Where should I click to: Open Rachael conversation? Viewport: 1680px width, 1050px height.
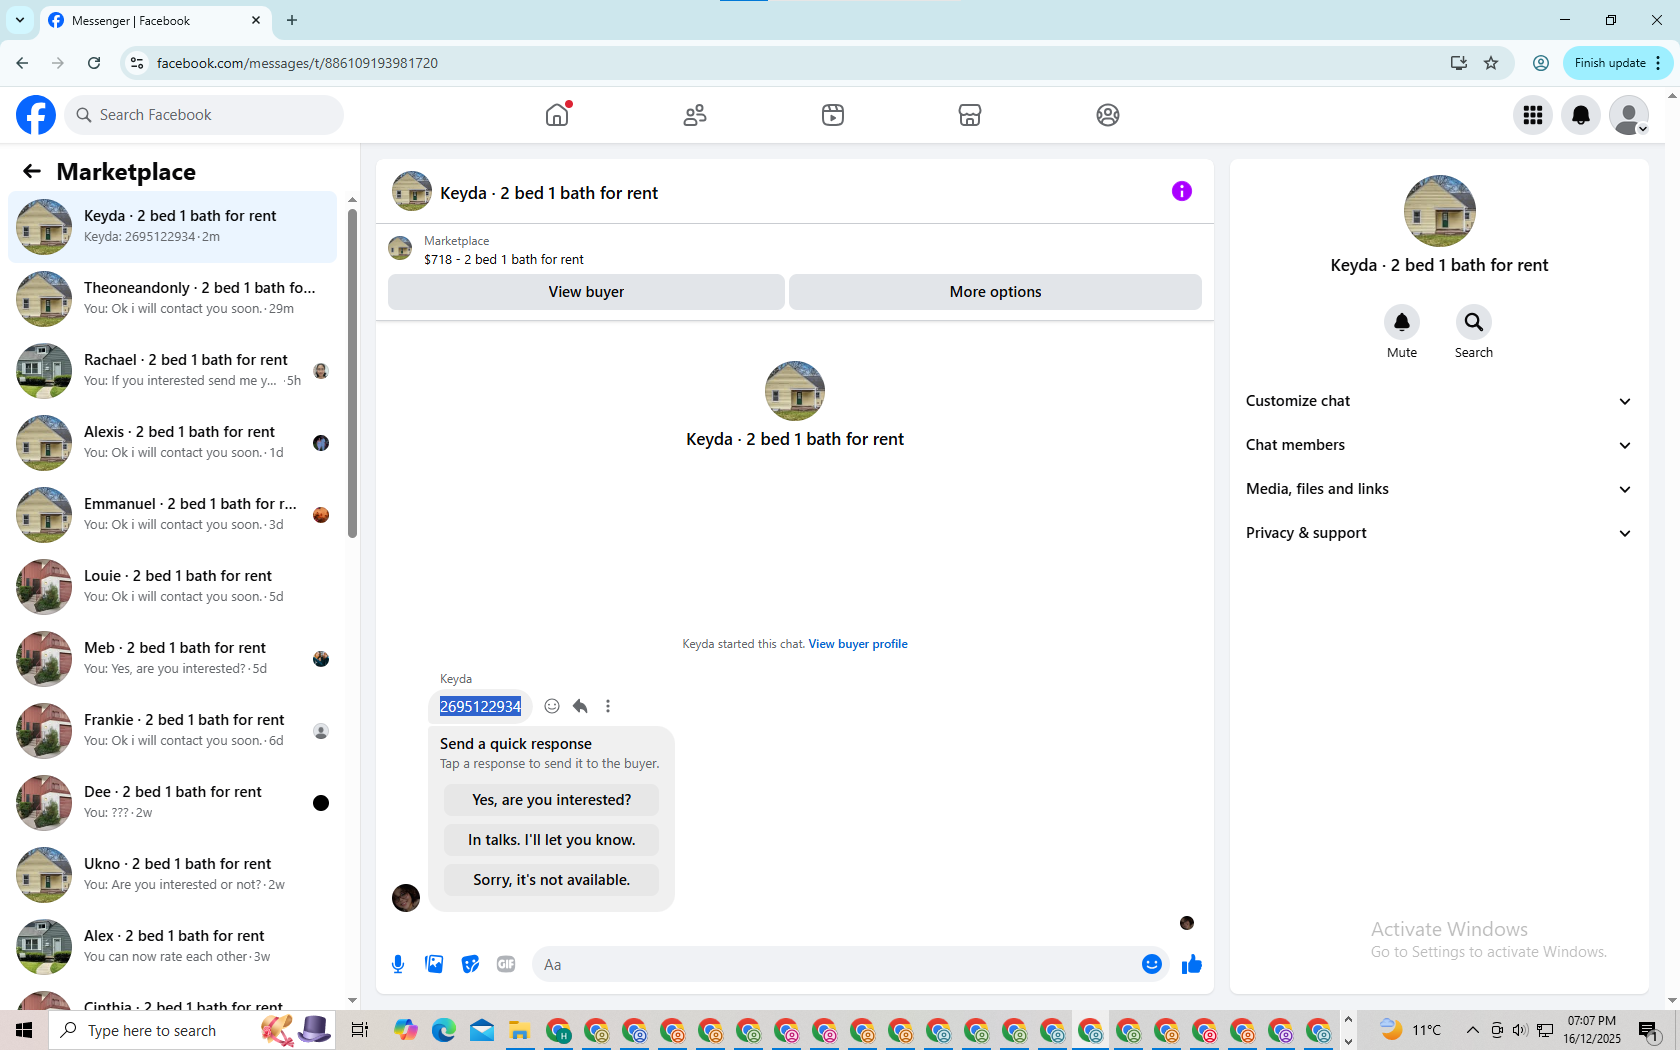(x=172, y=371)
